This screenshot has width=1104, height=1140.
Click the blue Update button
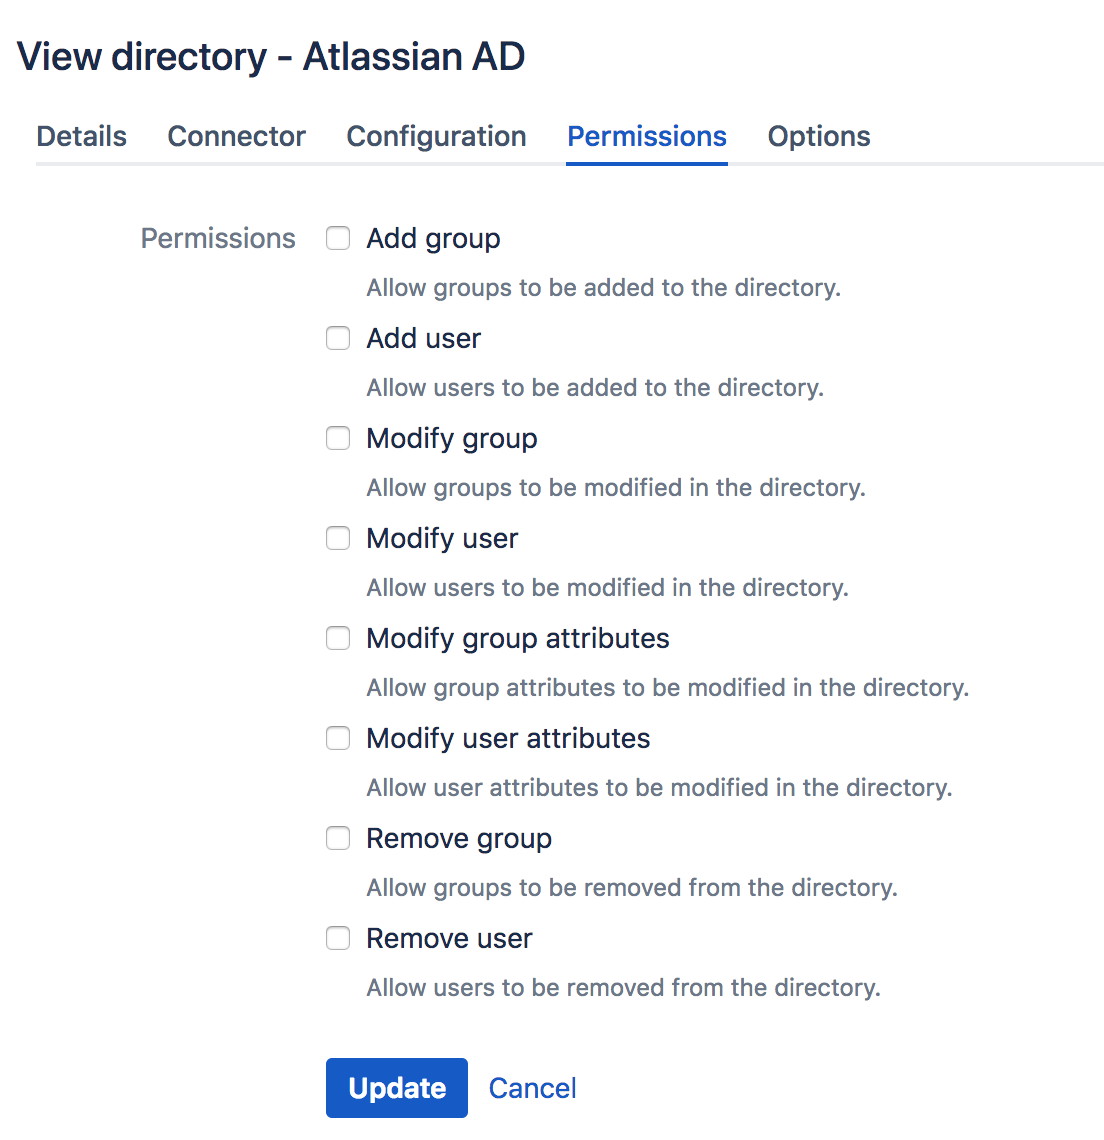396,1088
